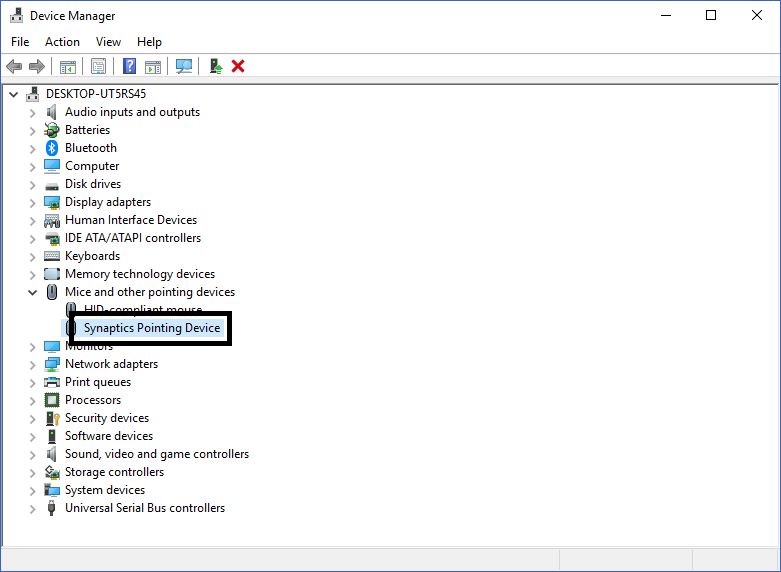Image resolution: width=781 pixels, height=572 pixels.
Task: Click the Display adapters icon
Action: [52, 202]
